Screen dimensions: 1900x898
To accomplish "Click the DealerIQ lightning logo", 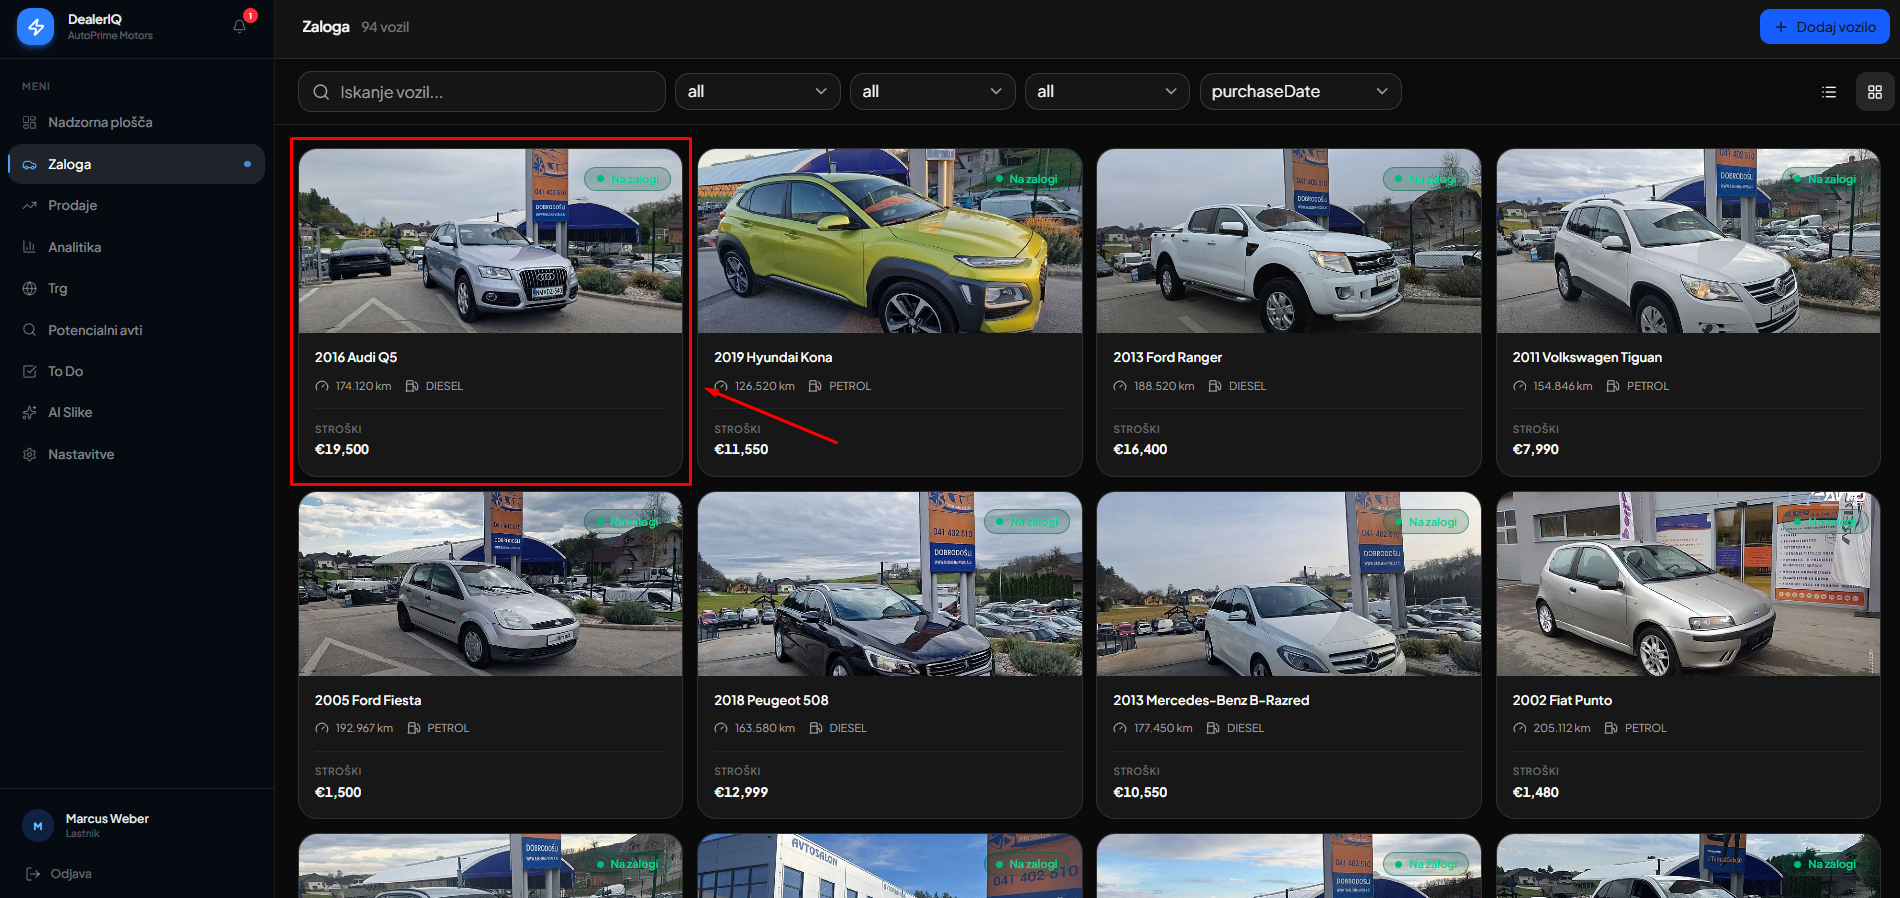I will (x=36, y=27).
